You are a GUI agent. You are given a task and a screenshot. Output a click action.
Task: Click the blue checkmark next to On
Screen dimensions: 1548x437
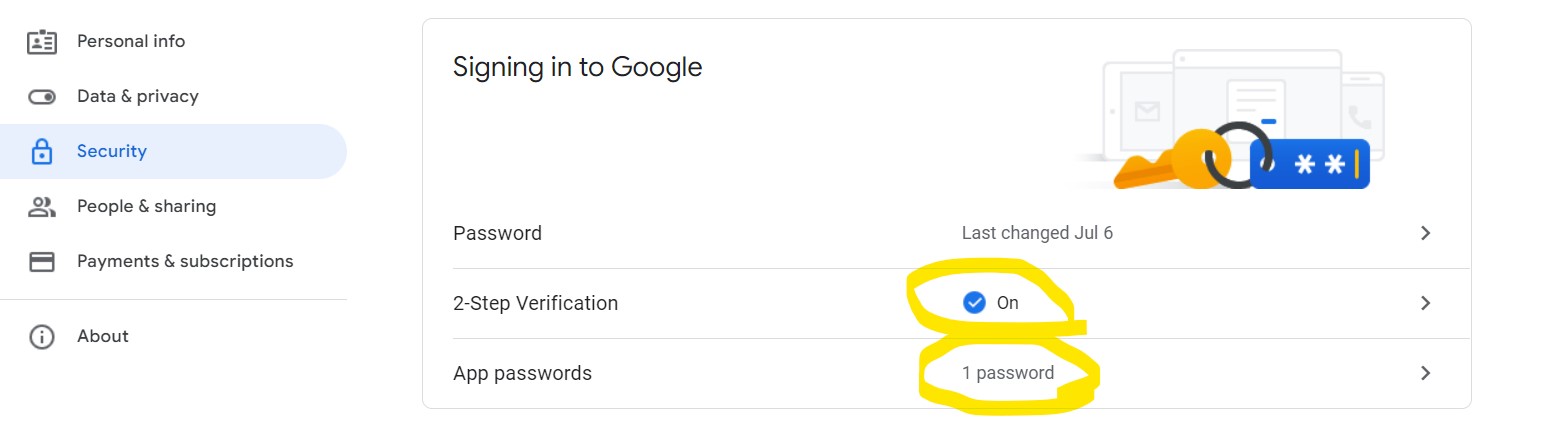coord(974,302)
